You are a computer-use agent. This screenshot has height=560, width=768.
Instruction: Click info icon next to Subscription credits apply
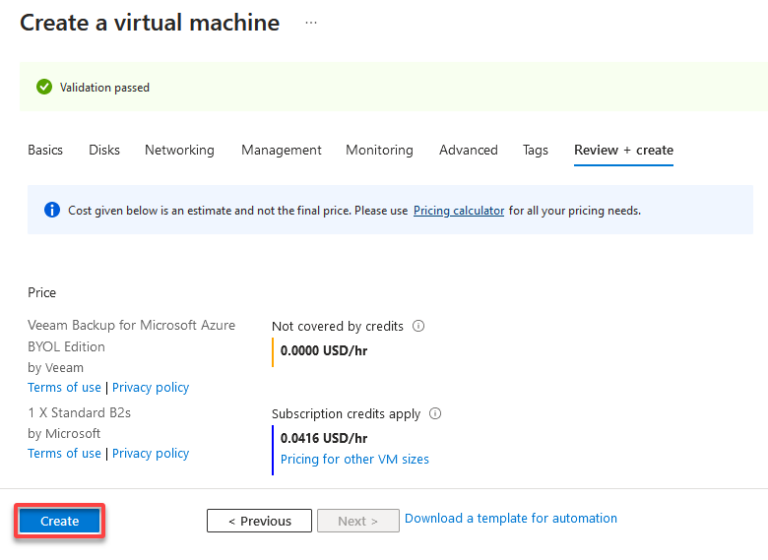pos(435,414)
